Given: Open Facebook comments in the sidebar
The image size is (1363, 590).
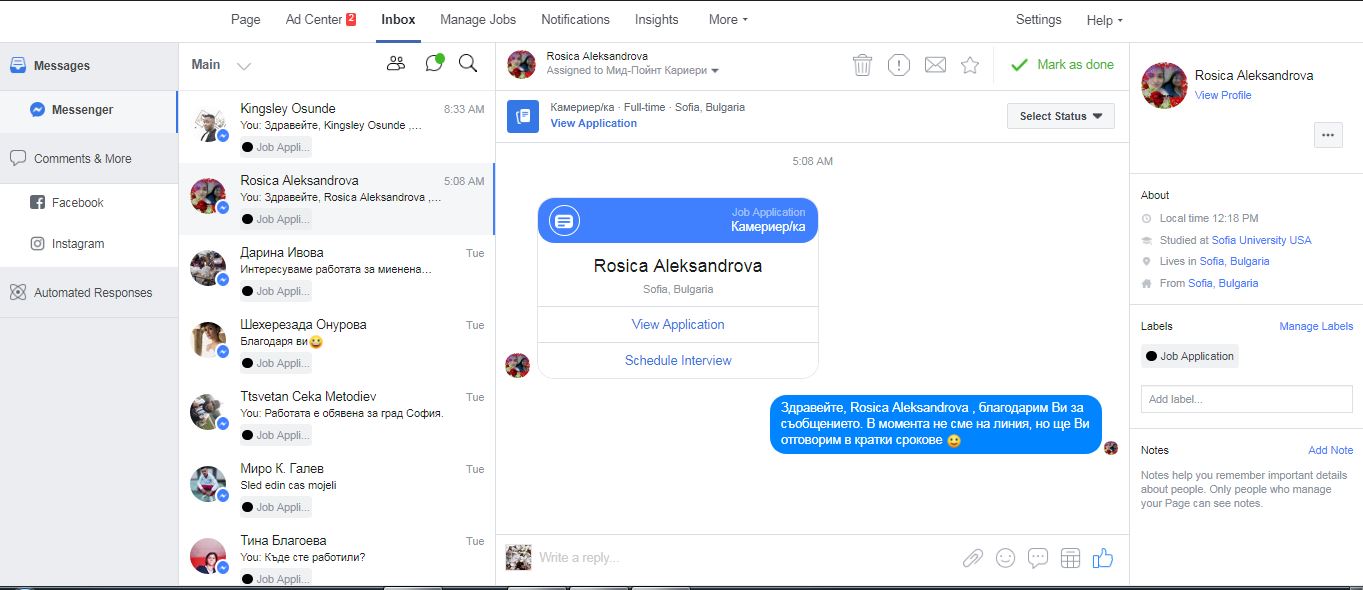Looking at the screenshot, I should (x=89, y=202).
